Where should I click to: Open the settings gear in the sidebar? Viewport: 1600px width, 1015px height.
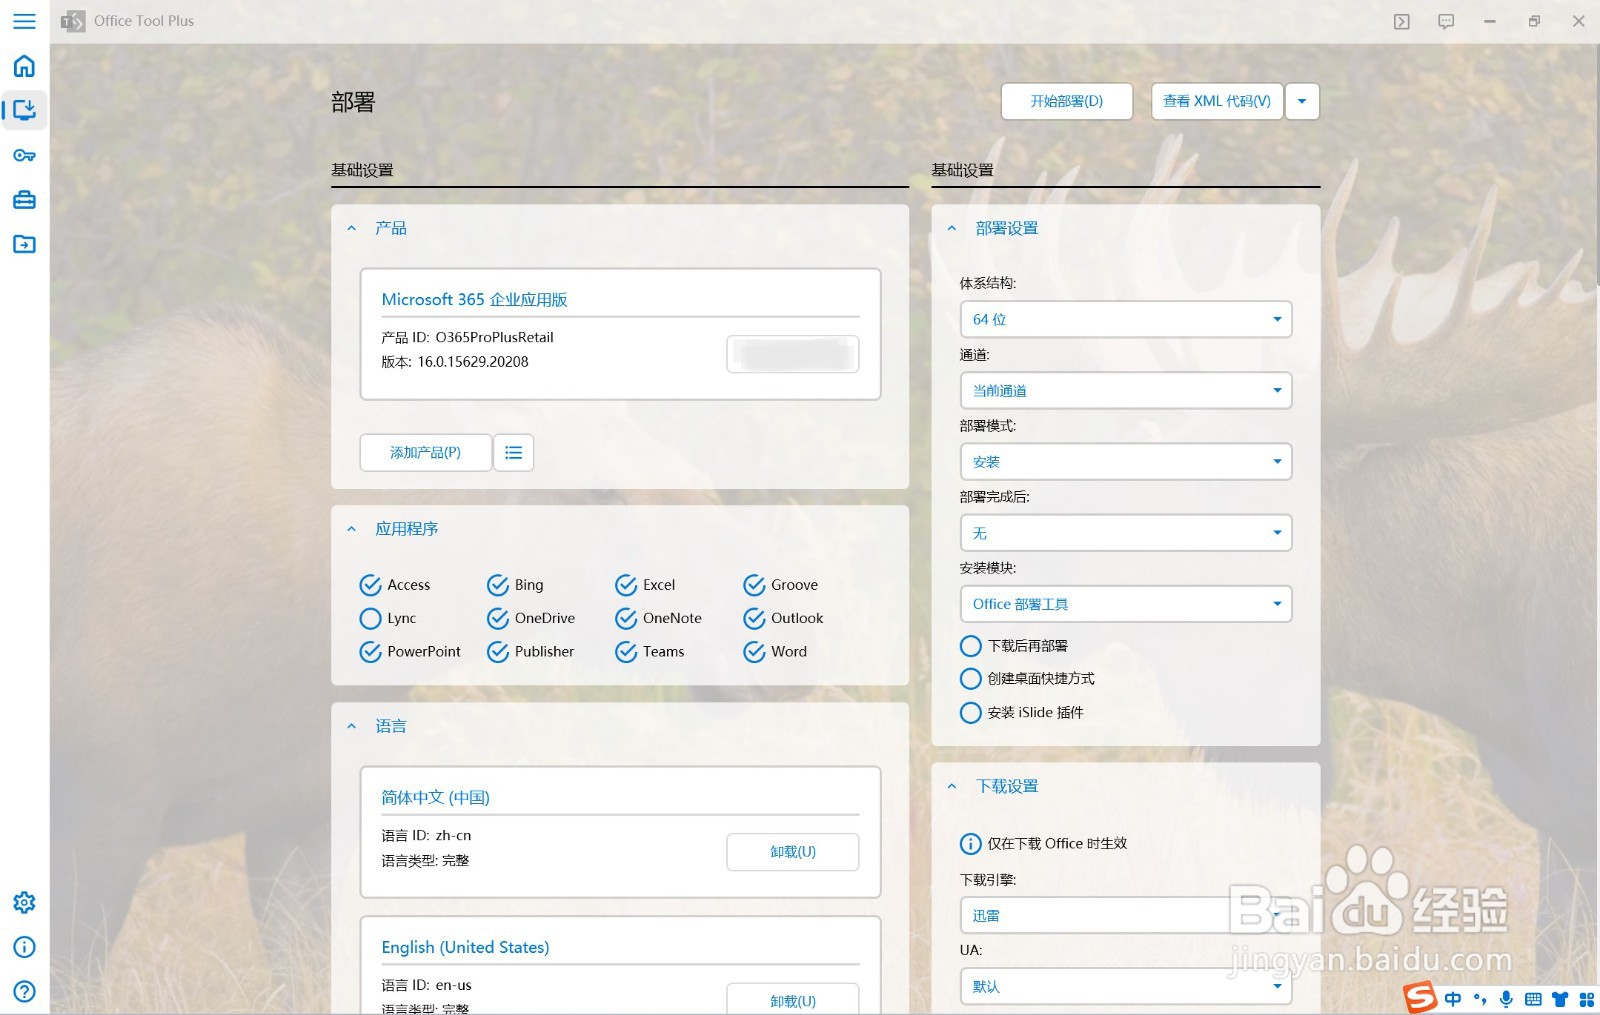[x=24, y=902]
